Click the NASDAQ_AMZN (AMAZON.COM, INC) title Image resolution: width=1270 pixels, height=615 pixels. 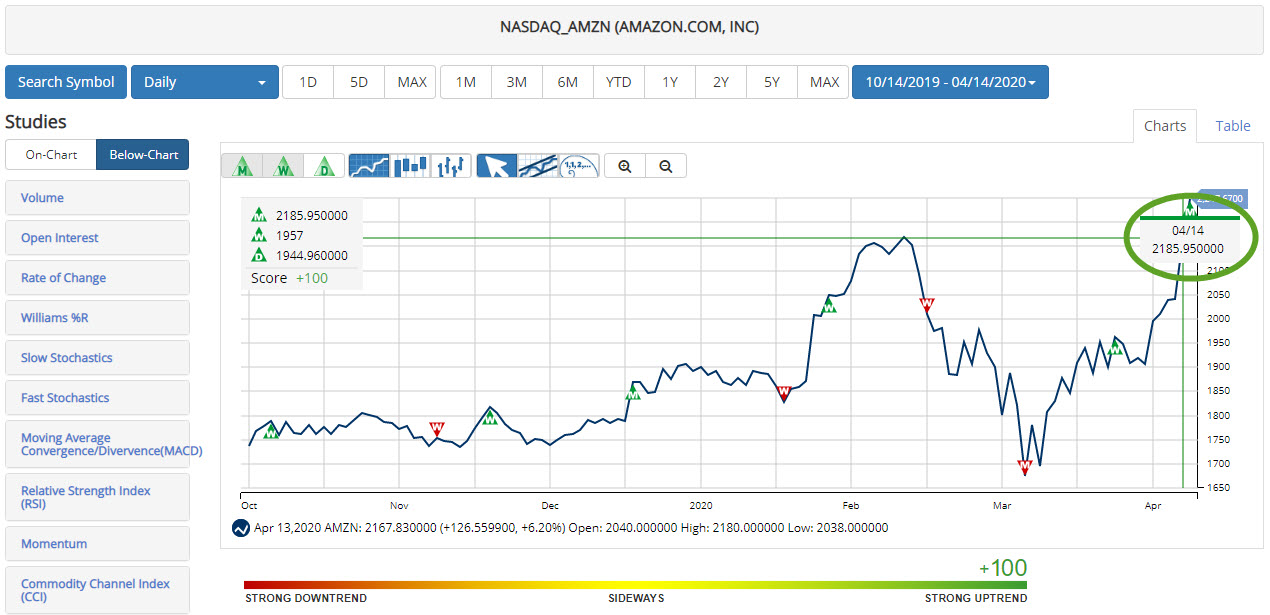[x=629, y=27]
